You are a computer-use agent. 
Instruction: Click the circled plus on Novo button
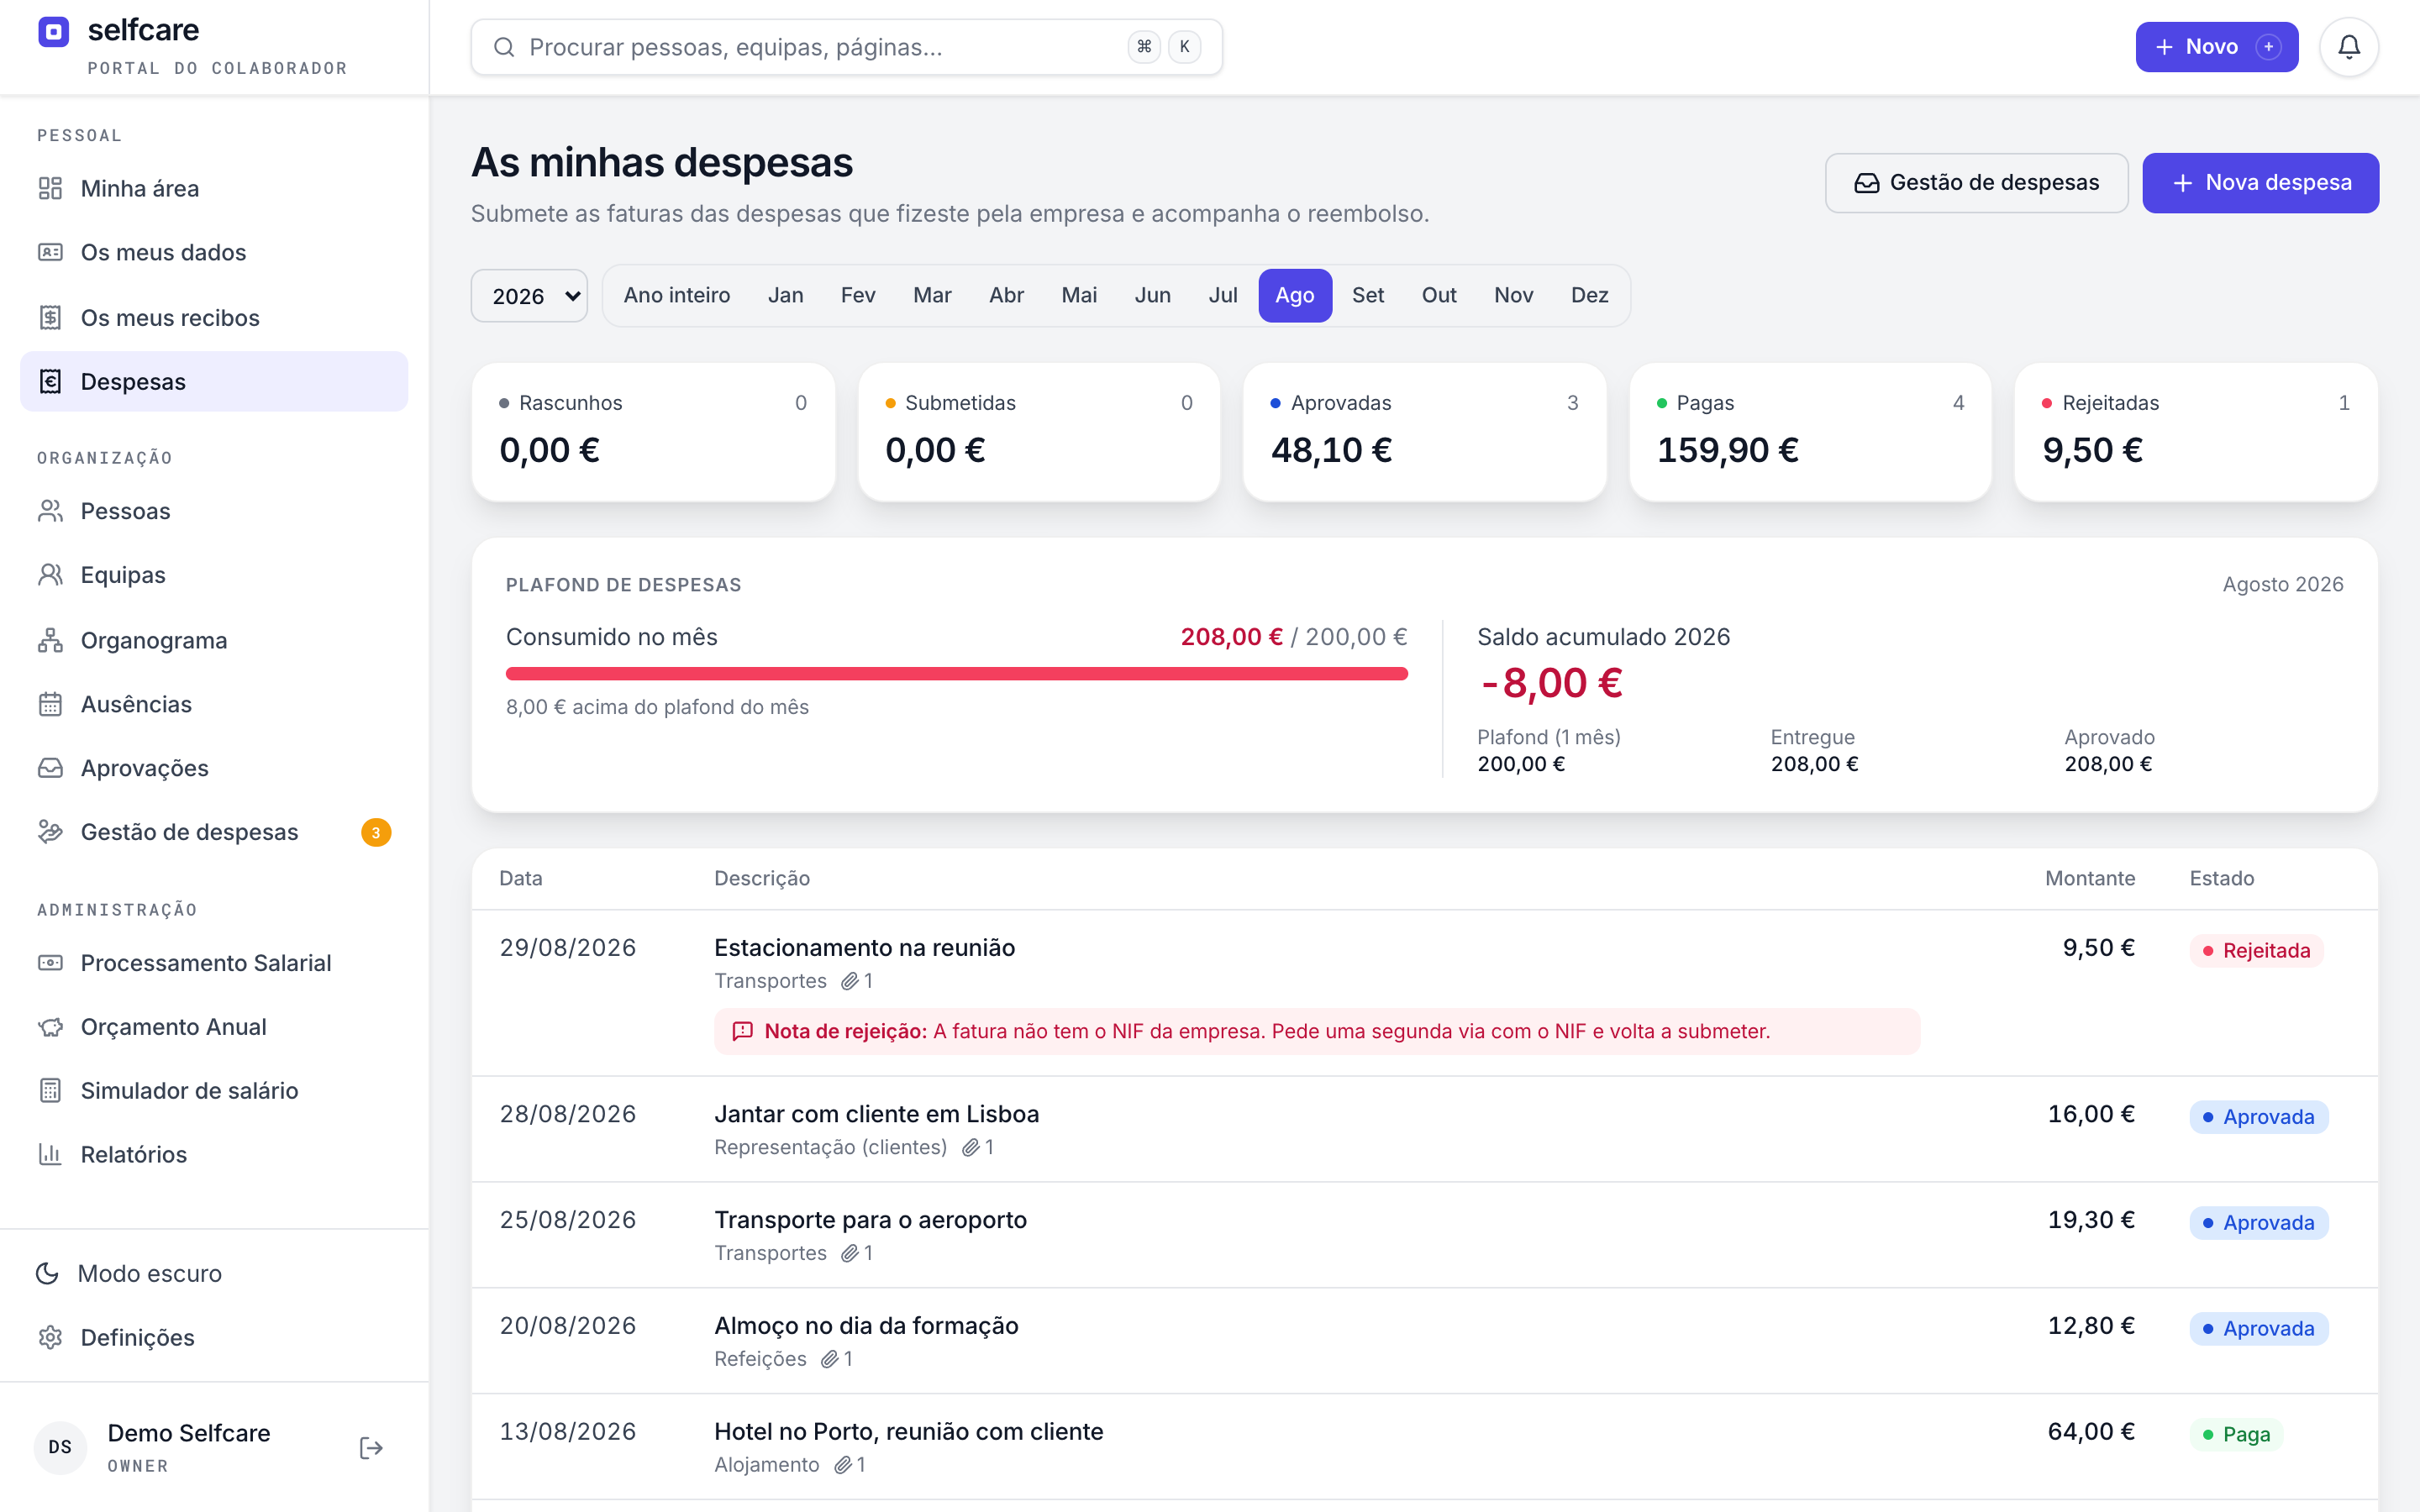[x=2269, y=47]
